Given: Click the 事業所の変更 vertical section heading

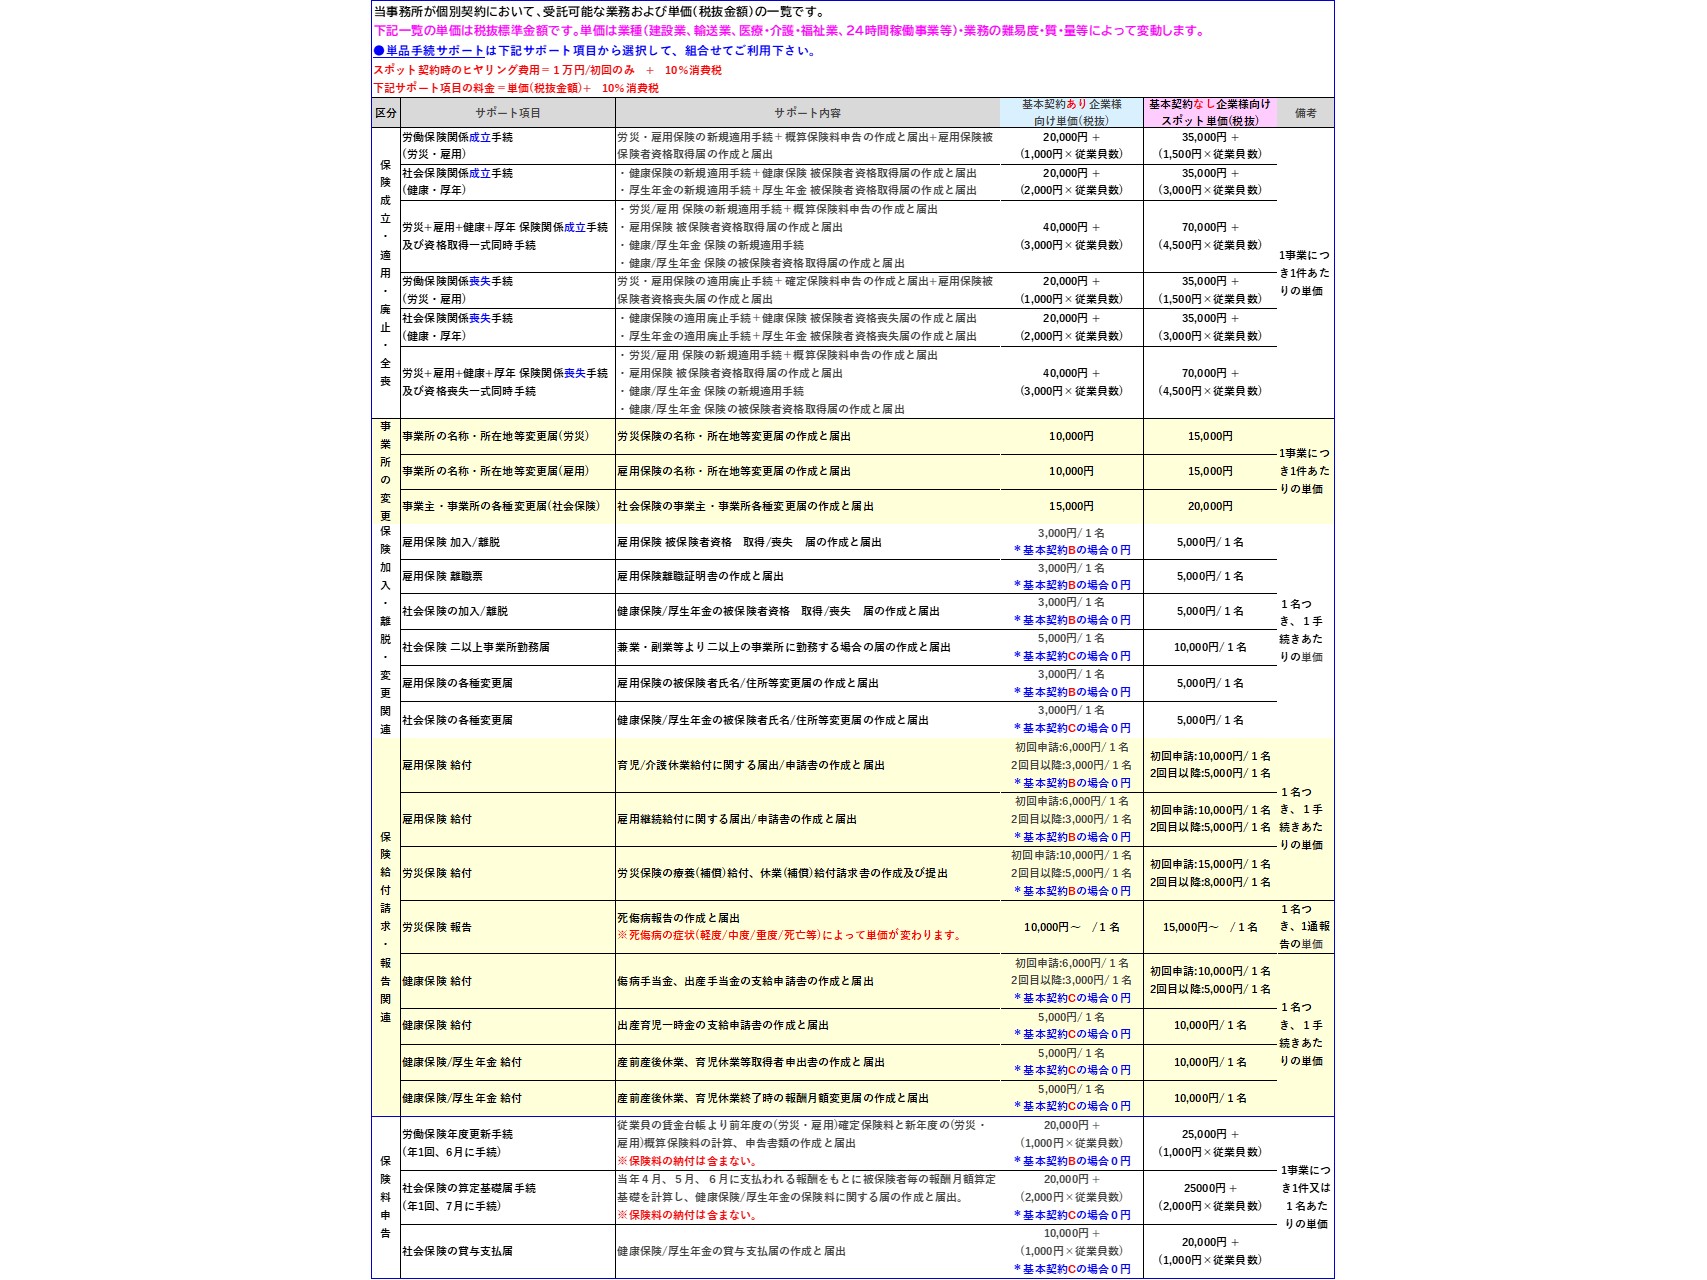Looking at the screenshot, I should click(386, 470).
